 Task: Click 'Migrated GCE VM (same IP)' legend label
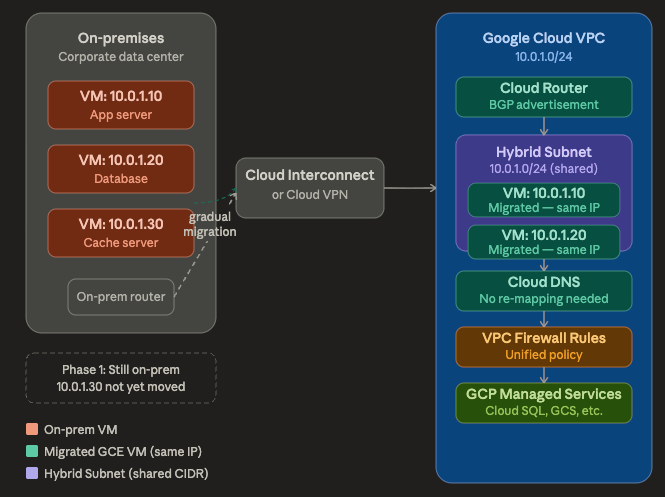click(x=123, y=452)
